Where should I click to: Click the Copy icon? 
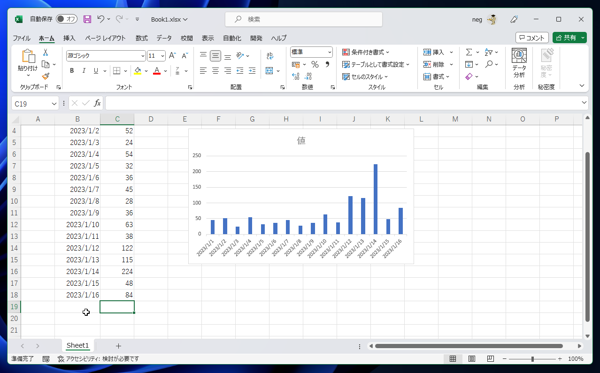[46, 64]
